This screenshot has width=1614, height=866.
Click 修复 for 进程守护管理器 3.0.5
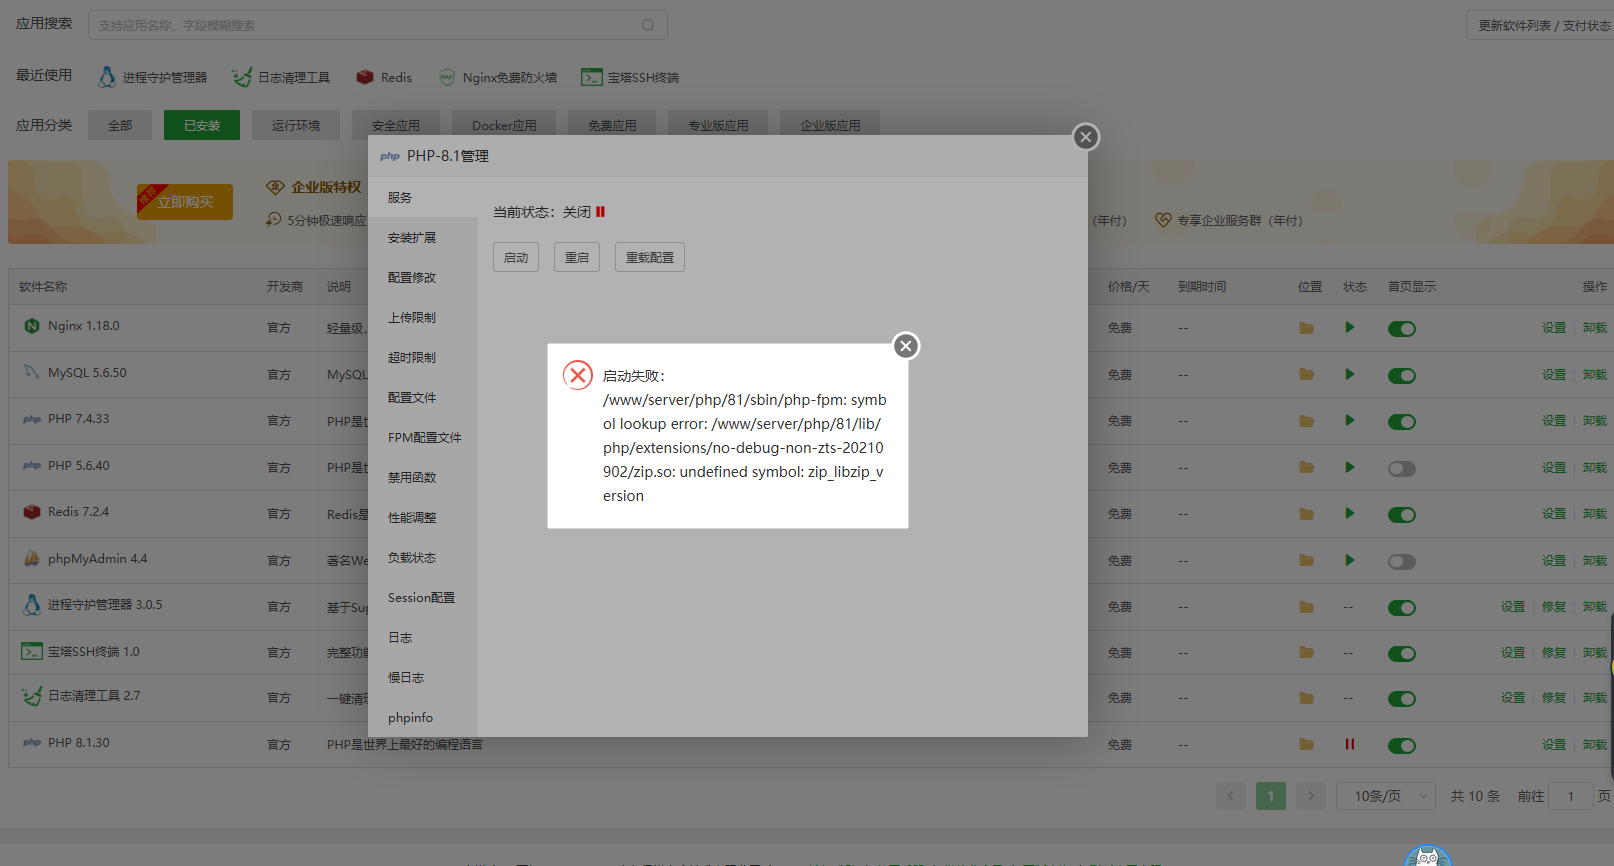point(1554,607)
